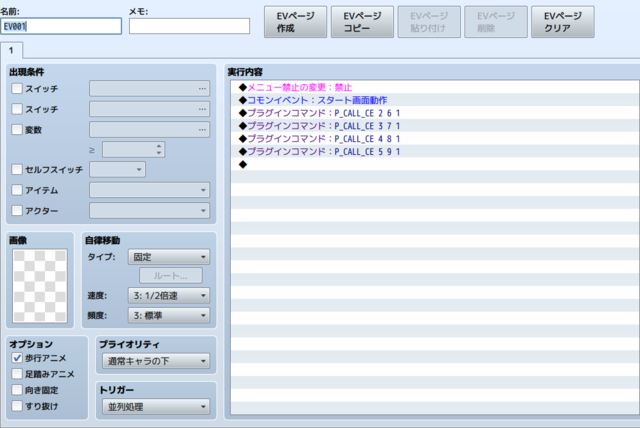Enable the first スイッチ condition checkbox

17,89
